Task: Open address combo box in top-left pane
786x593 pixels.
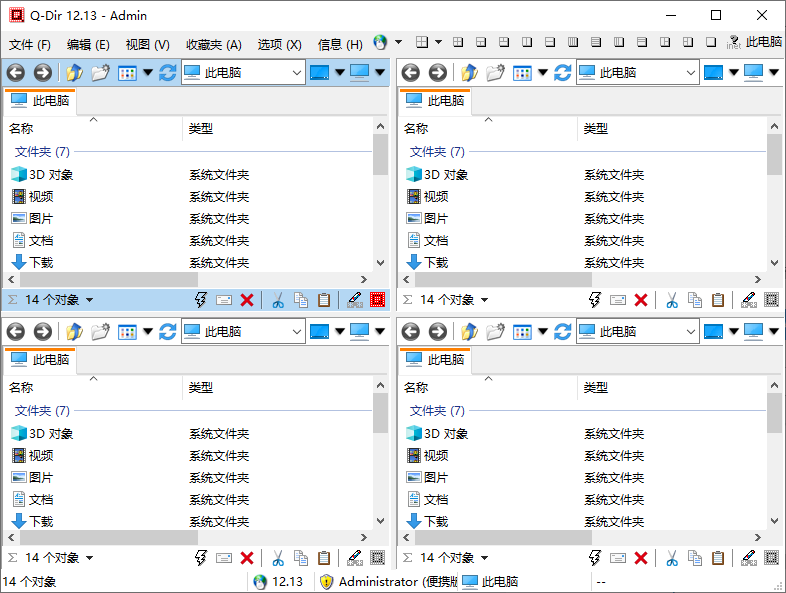Action: (297, 72)
